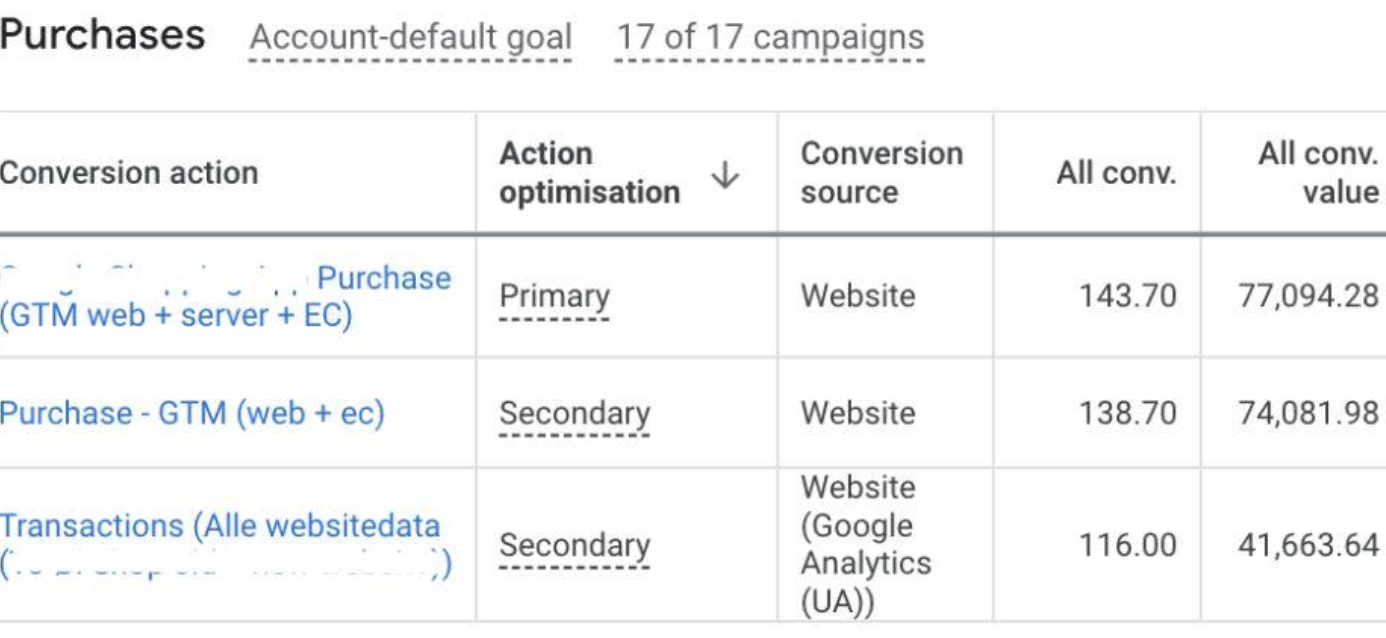The width and height of the screenshot is (1386, 638).
Task: Sort by the Action optimisation column header
Action: pos(590,173)
